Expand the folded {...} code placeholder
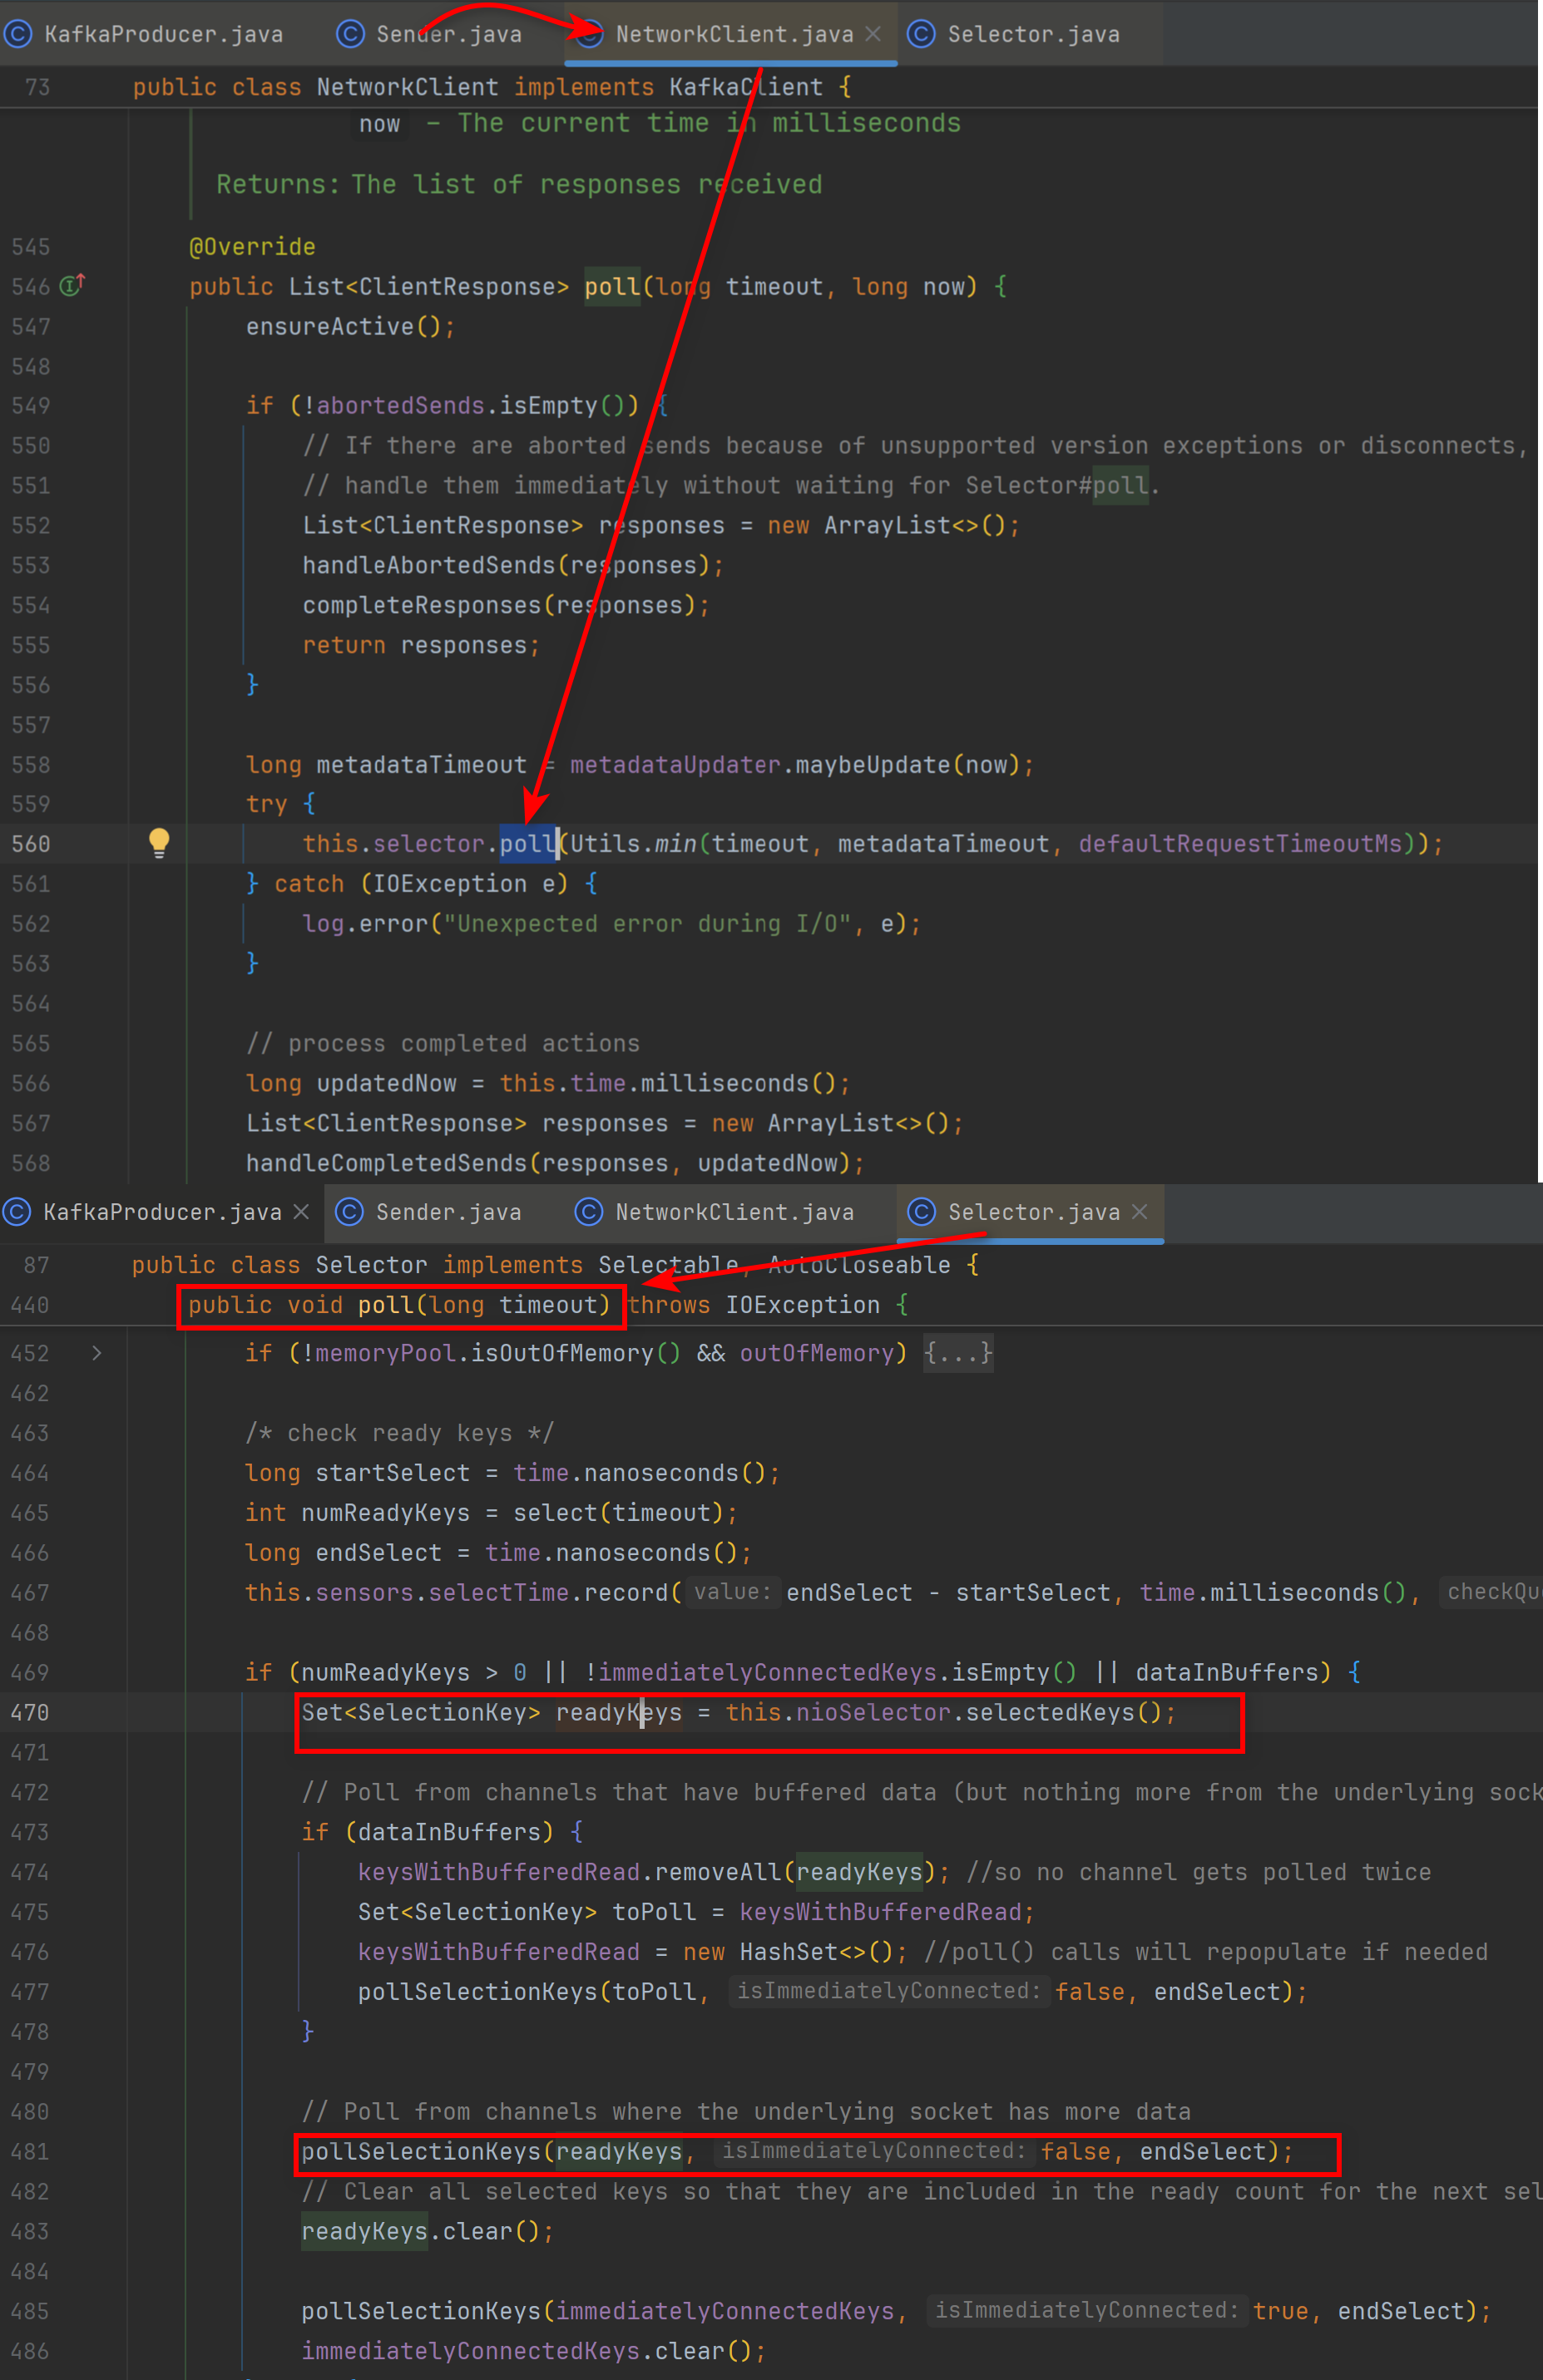 [x=957, y=1353]
